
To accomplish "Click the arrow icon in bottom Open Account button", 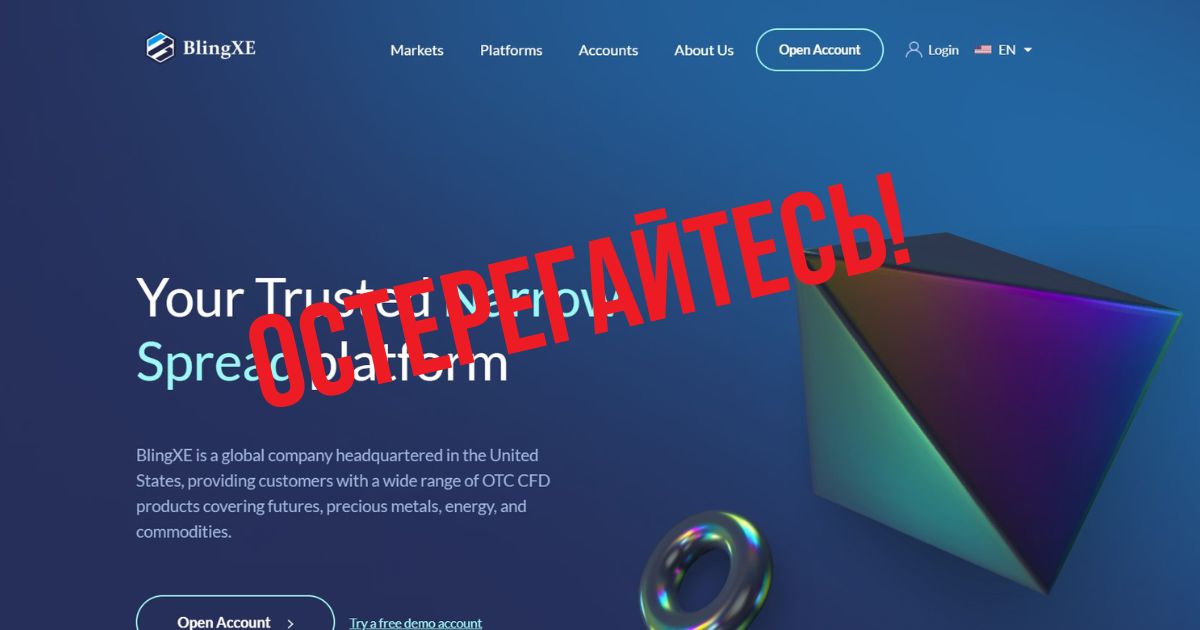I will tap(290, 623).
